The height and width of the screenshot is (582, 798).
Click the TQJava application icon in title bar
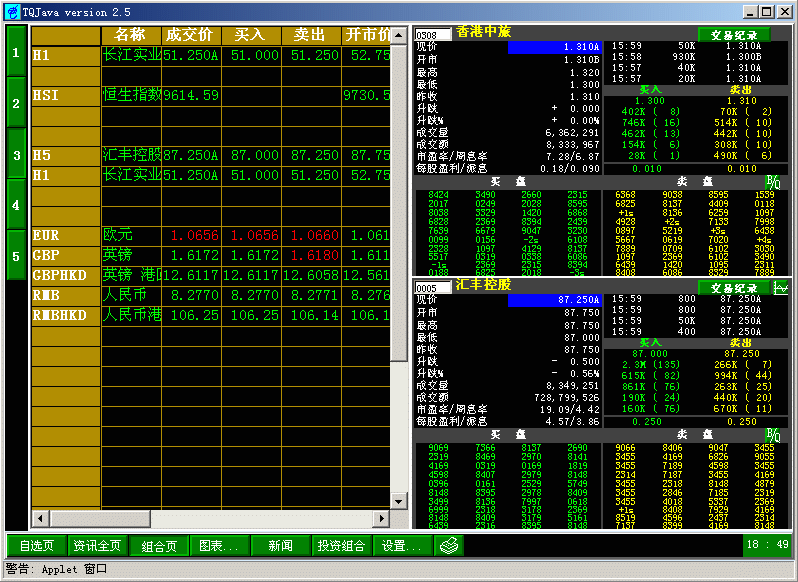[13, 11]
